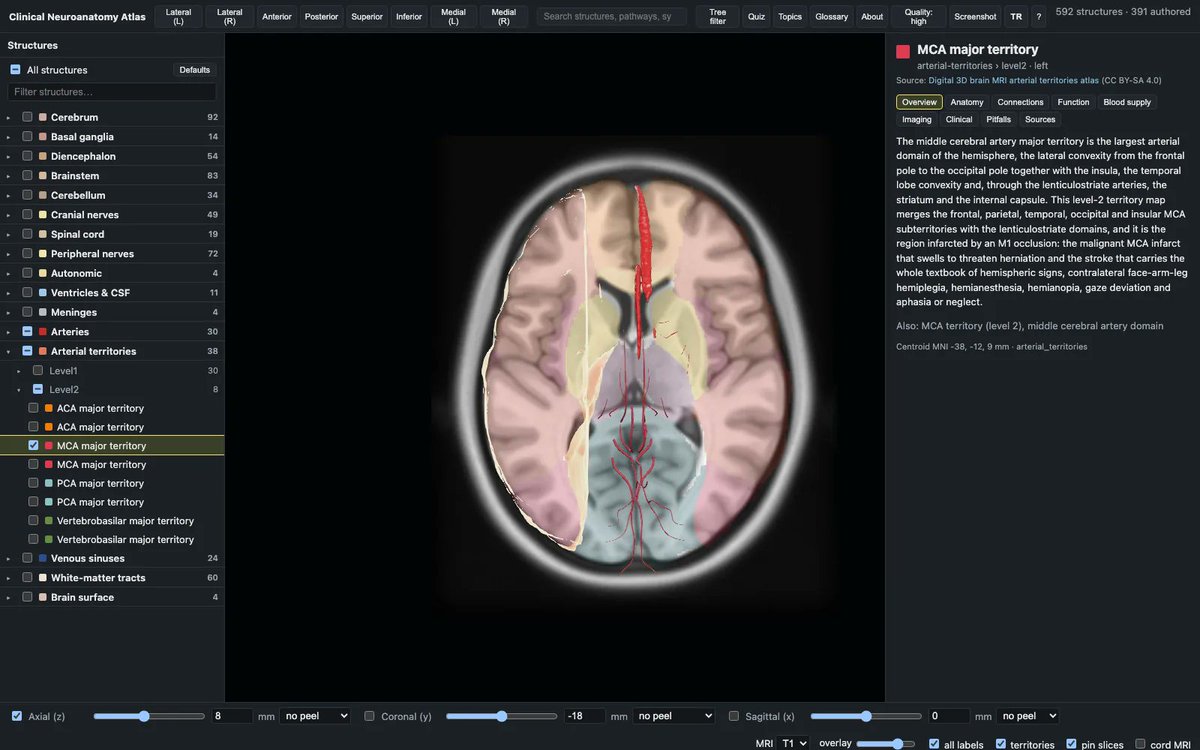Switch to the Connections tab
Image resolution: width=1200 pixels, height=750 pixels.
click(x=1021, y=102)
